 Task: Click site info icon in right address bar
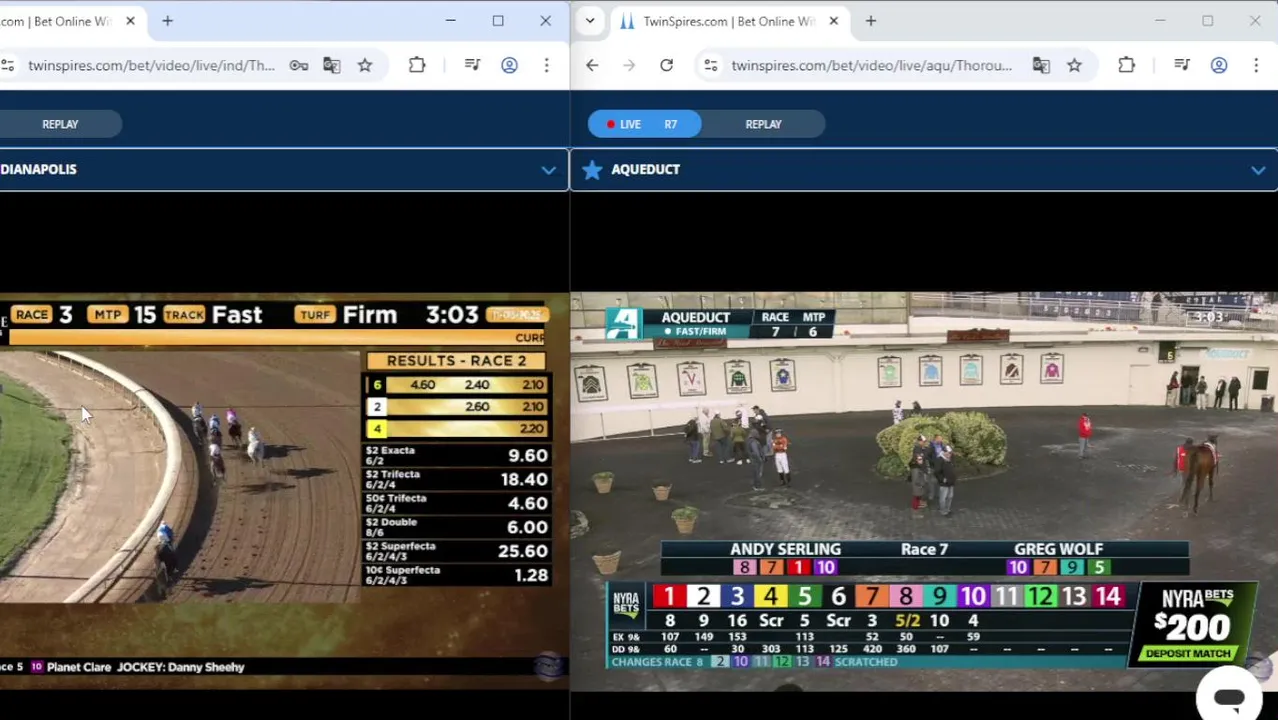click(x=710, y=66)
